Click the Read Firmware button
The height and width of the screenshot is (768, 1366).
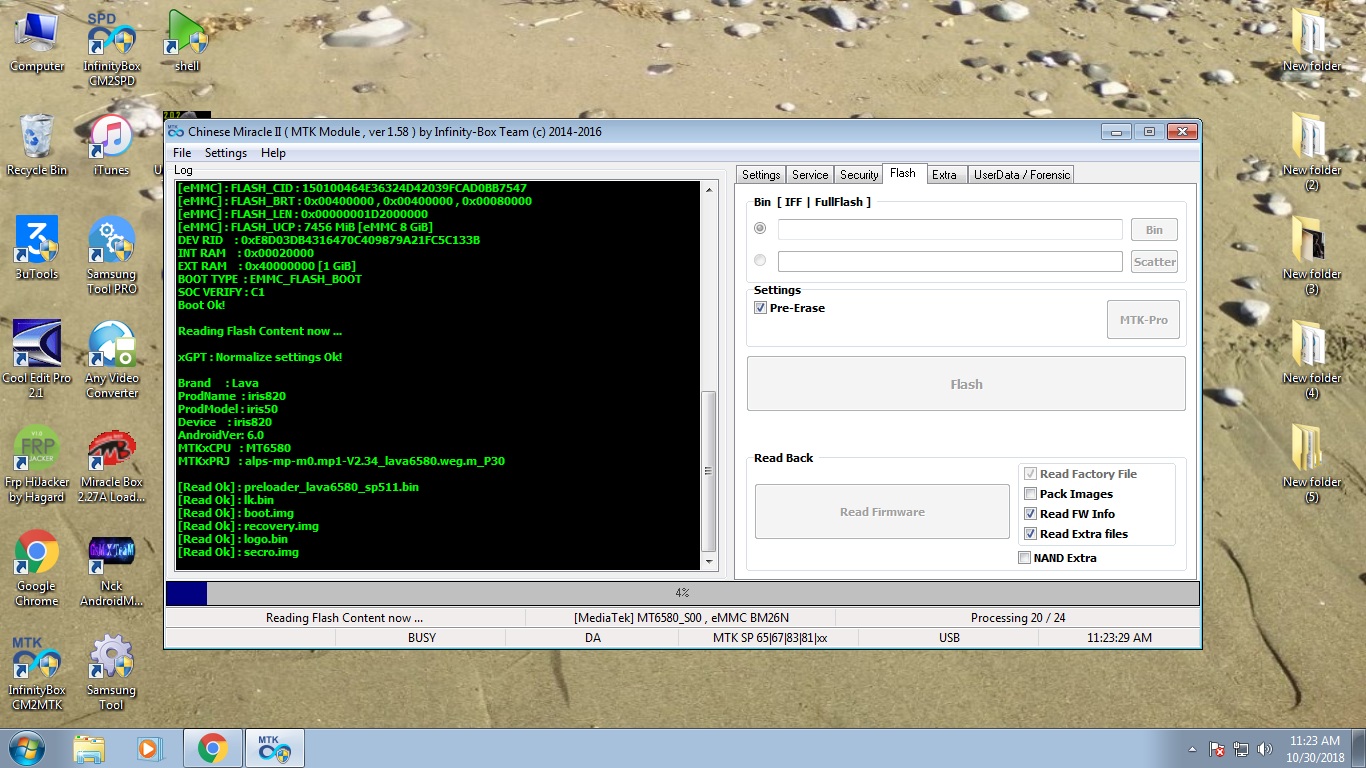pos(882,512)
